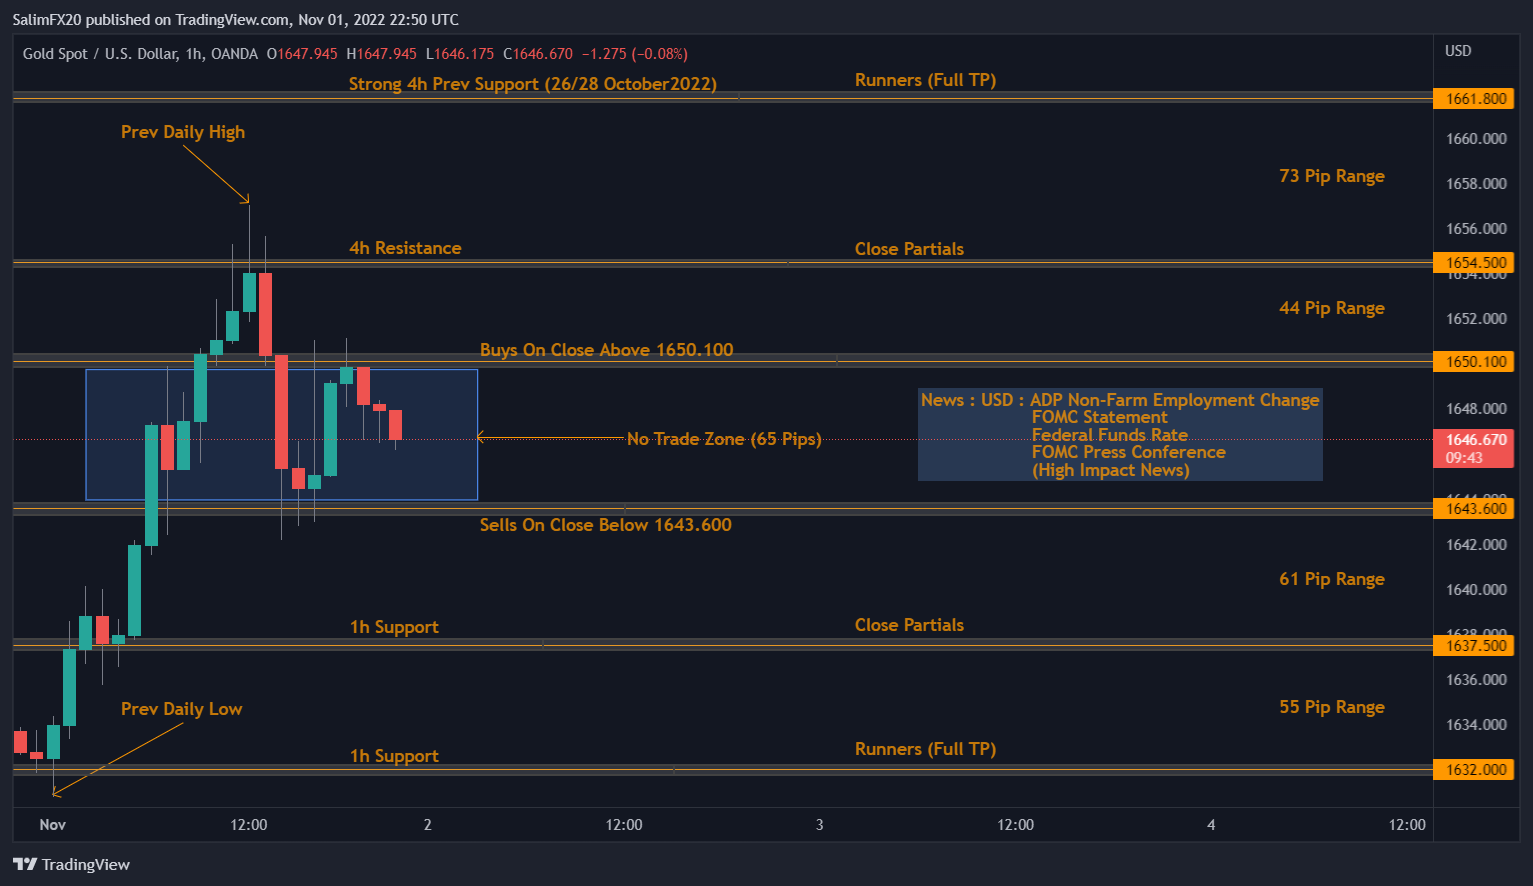This screenshot has height=886, width=1533.
Task: Click the Gold Spot / U.S. Dollar symbol name
Action: (x=102, y=54)
